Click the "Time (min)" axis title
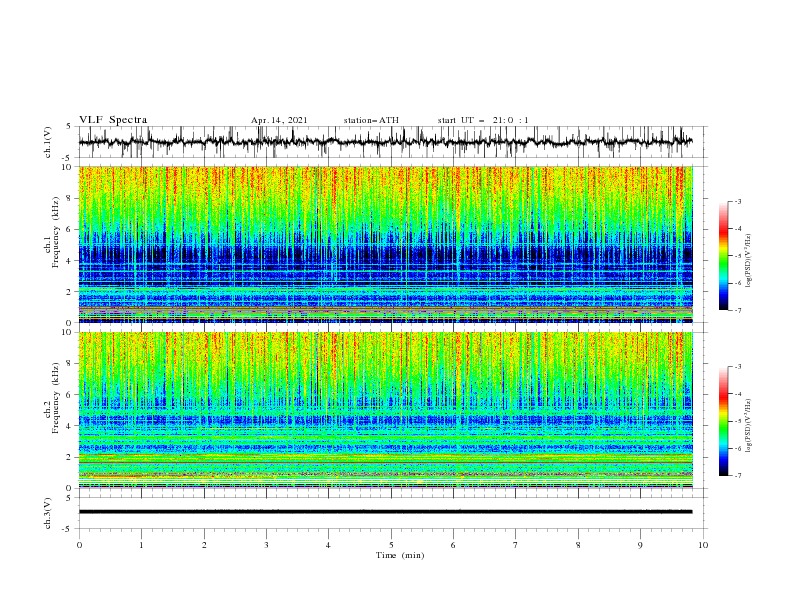The image size is (792, 612). [400, 555]
